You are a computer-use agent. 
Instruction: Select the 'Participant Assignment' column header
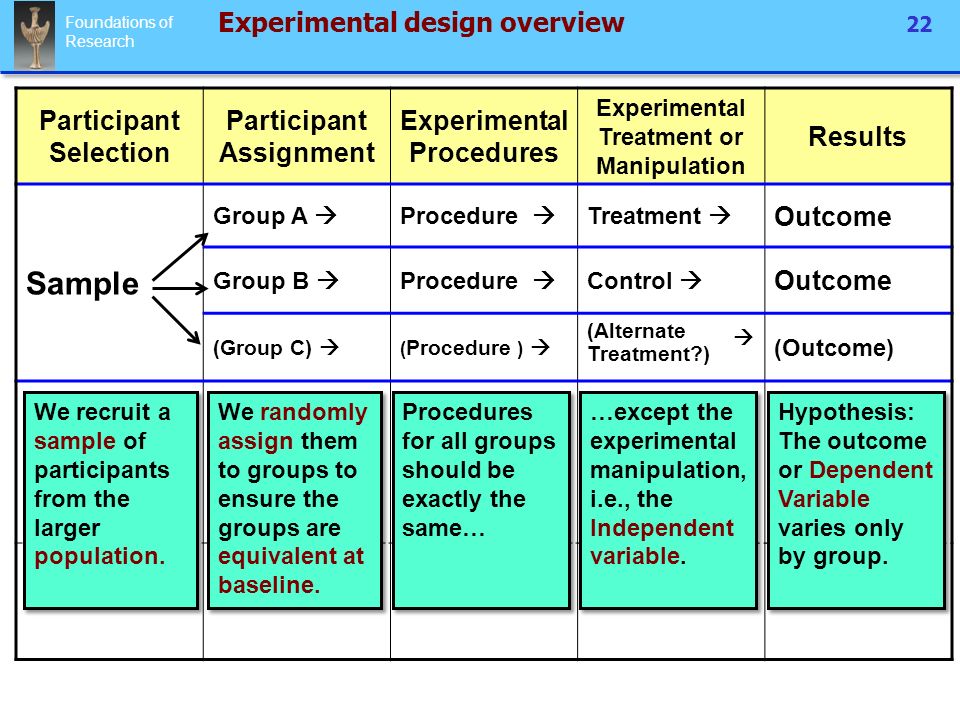pos(297,136)
